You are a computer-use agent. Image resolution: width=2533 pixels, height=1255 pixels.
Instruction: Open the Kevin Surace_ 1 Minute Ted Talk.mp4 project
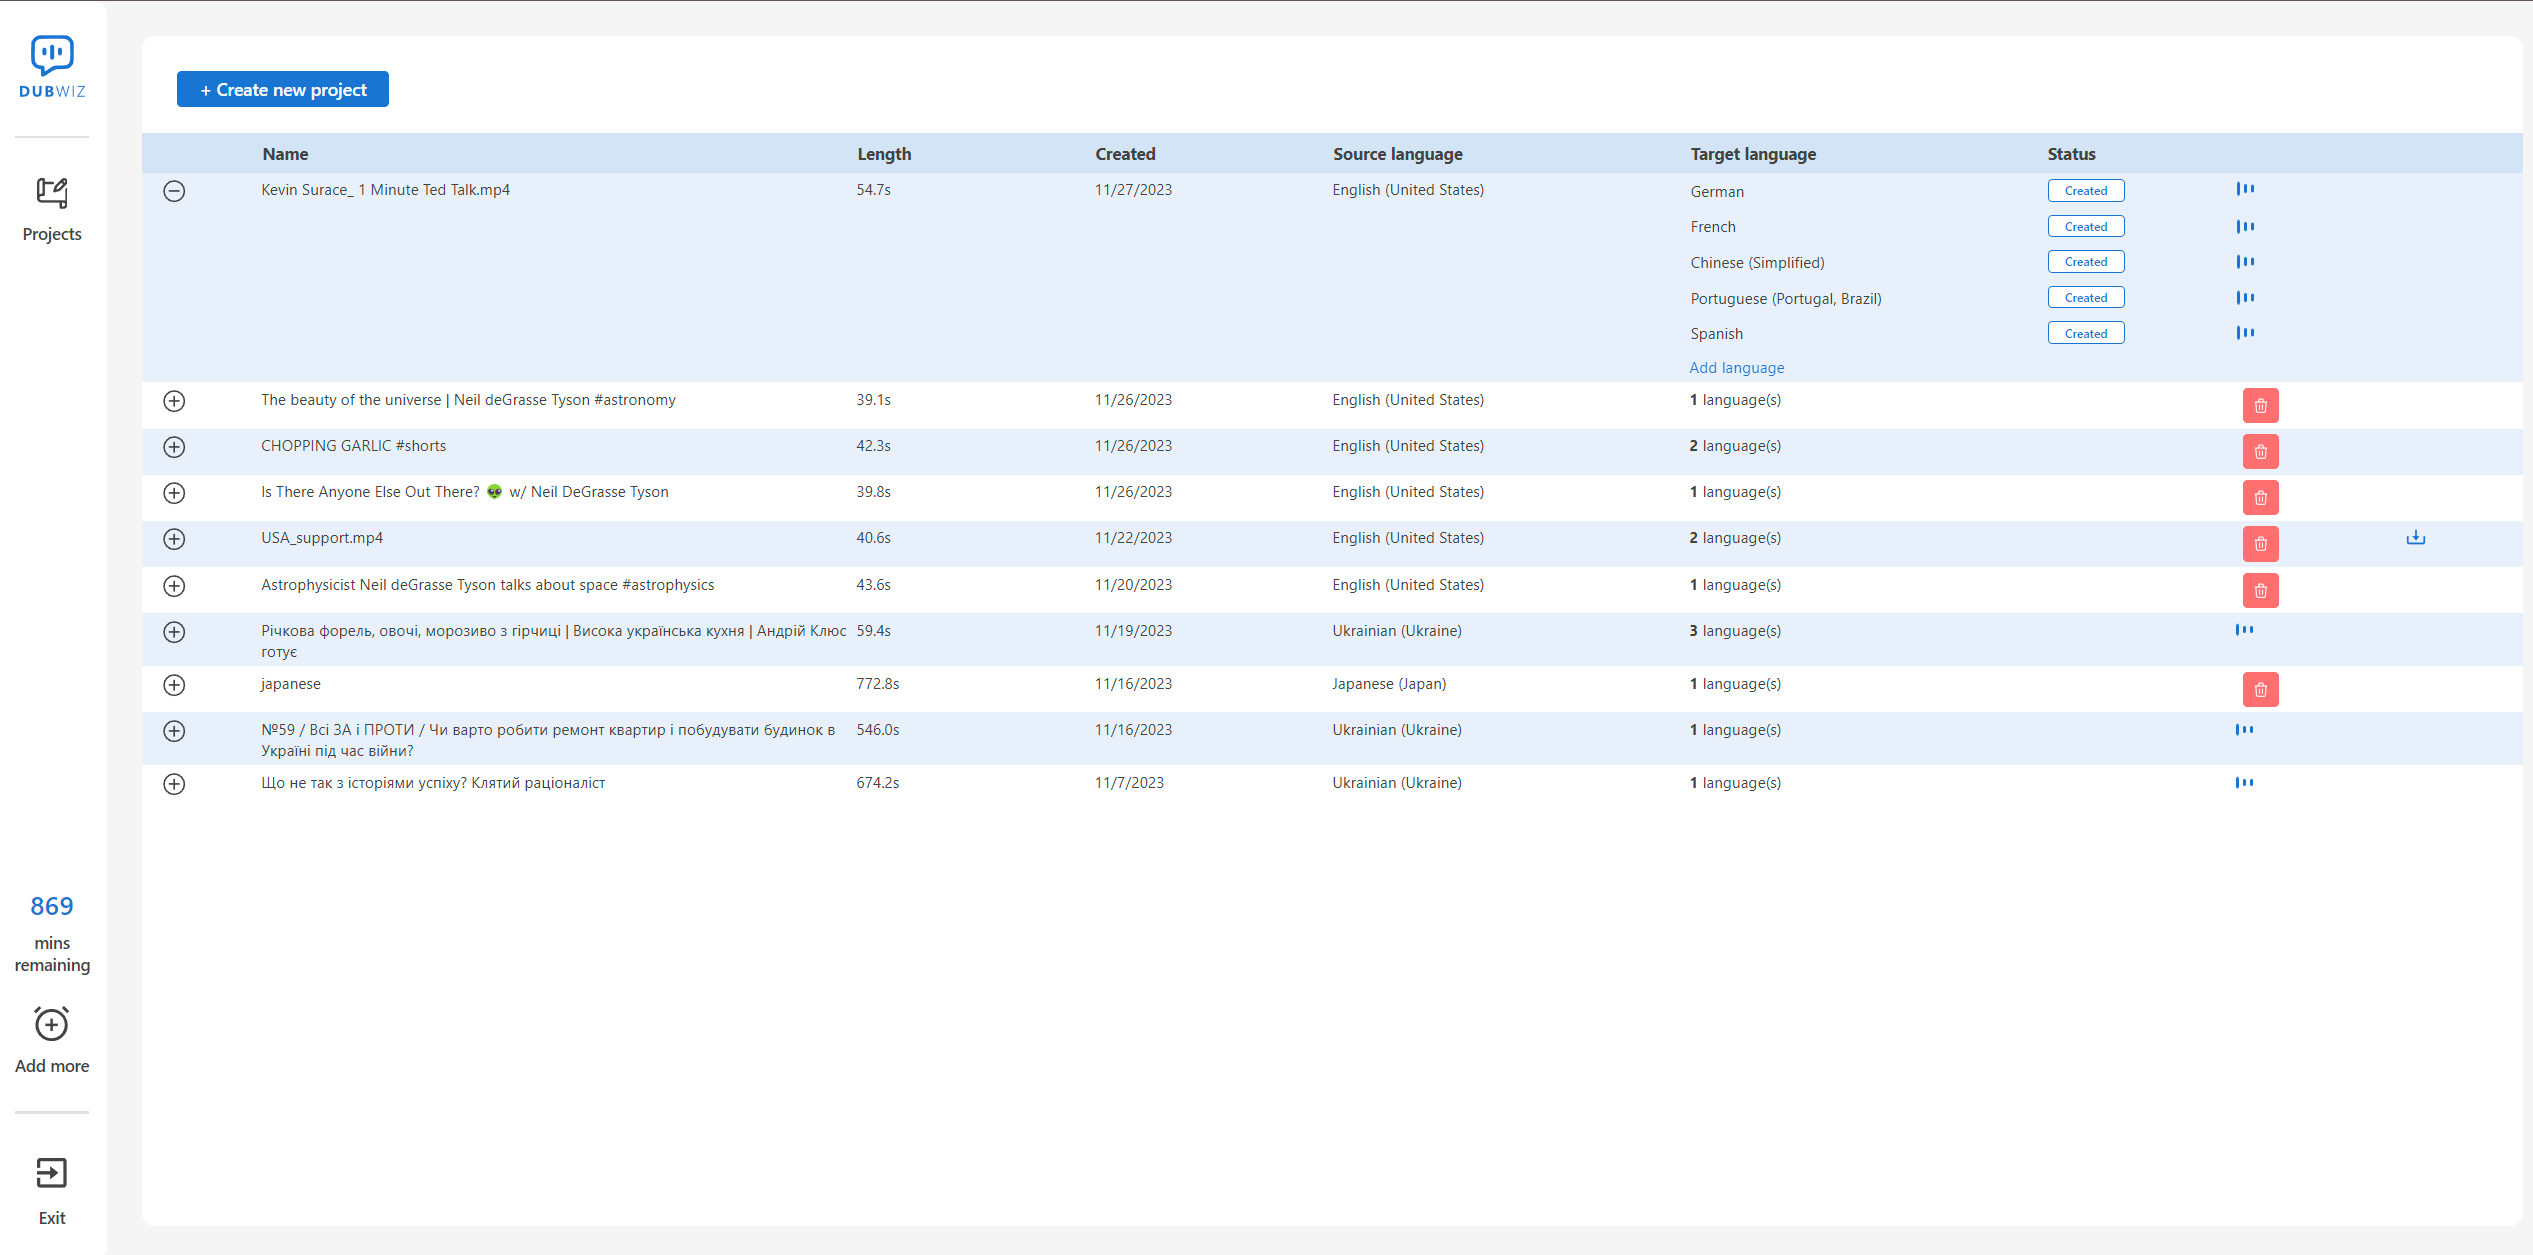[385, 190]
